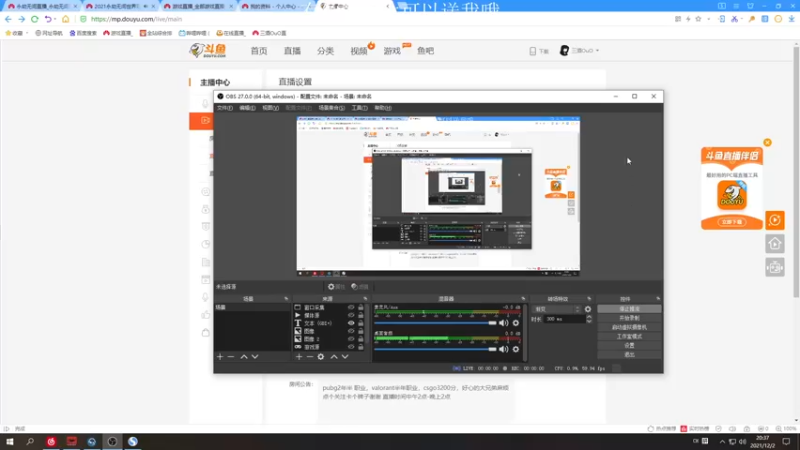Open the Edit menu in OBS
Image resolution: width=800 pixels, height=450 pixels.
click(247, 108)
